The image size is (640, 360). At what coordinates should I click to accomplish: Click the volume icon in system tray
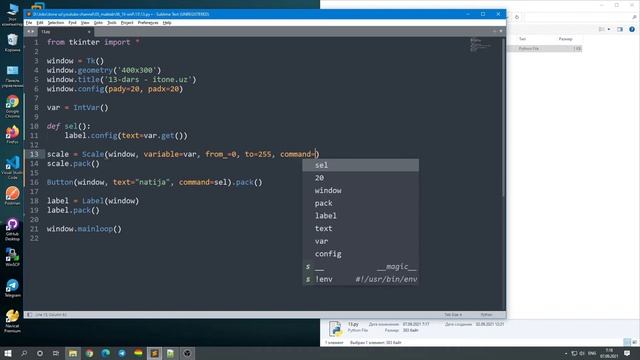(x=582, y=353)
